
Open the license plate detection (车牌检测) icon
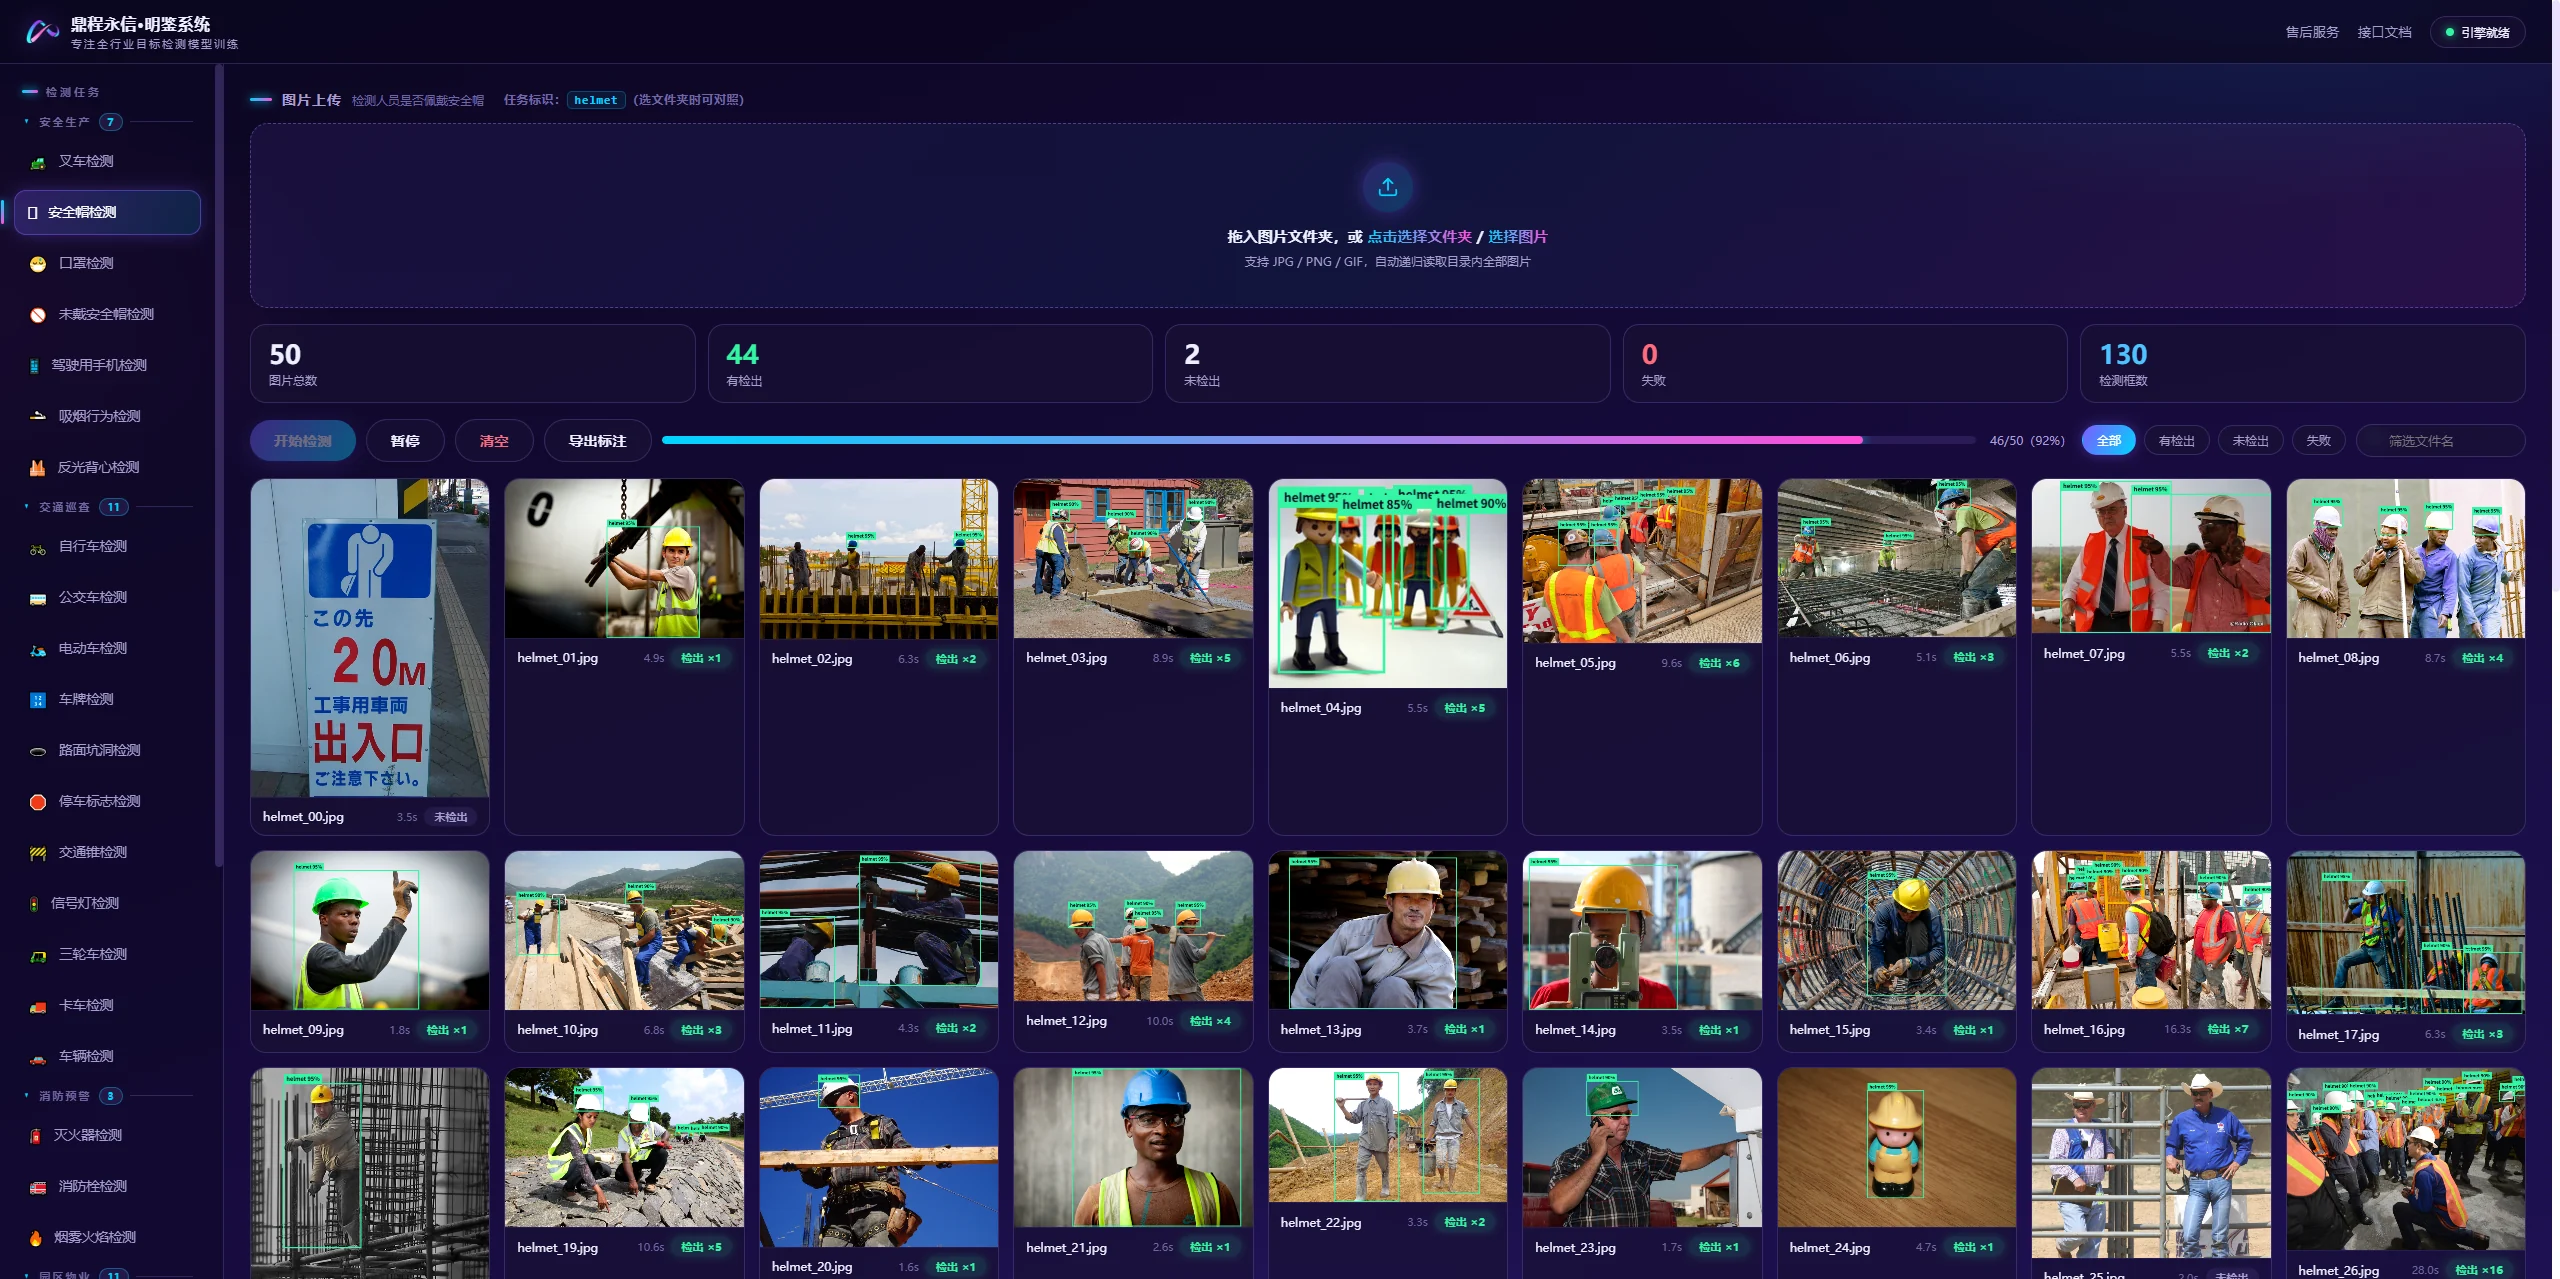(38, 700)
